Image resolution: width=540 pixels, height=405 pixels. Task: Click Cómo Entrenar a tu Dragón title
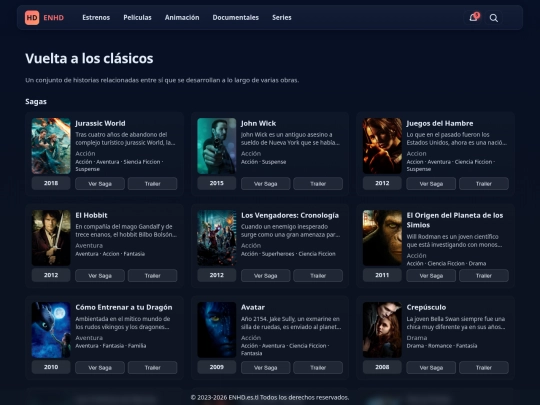tap(124, 307)
